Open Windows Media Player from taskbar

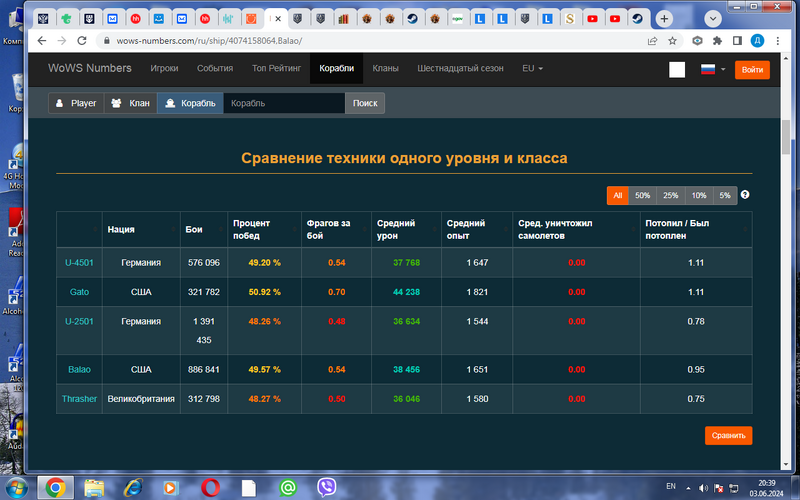coord(171,488)
